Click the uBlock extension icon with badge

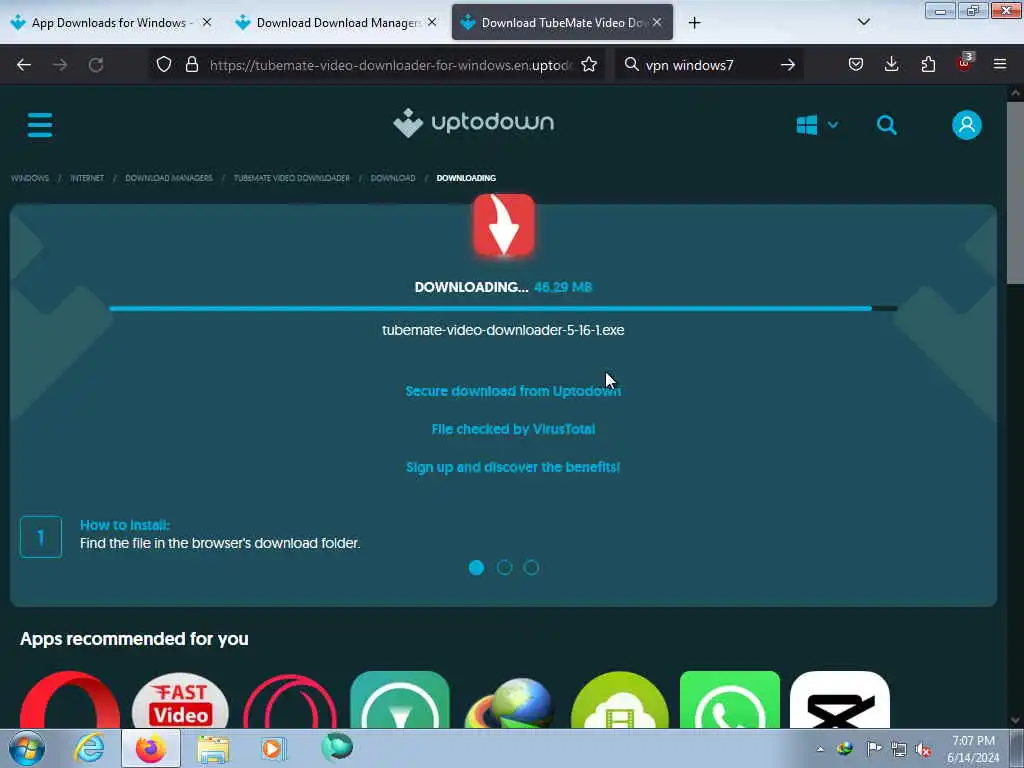tap(965, 63)
